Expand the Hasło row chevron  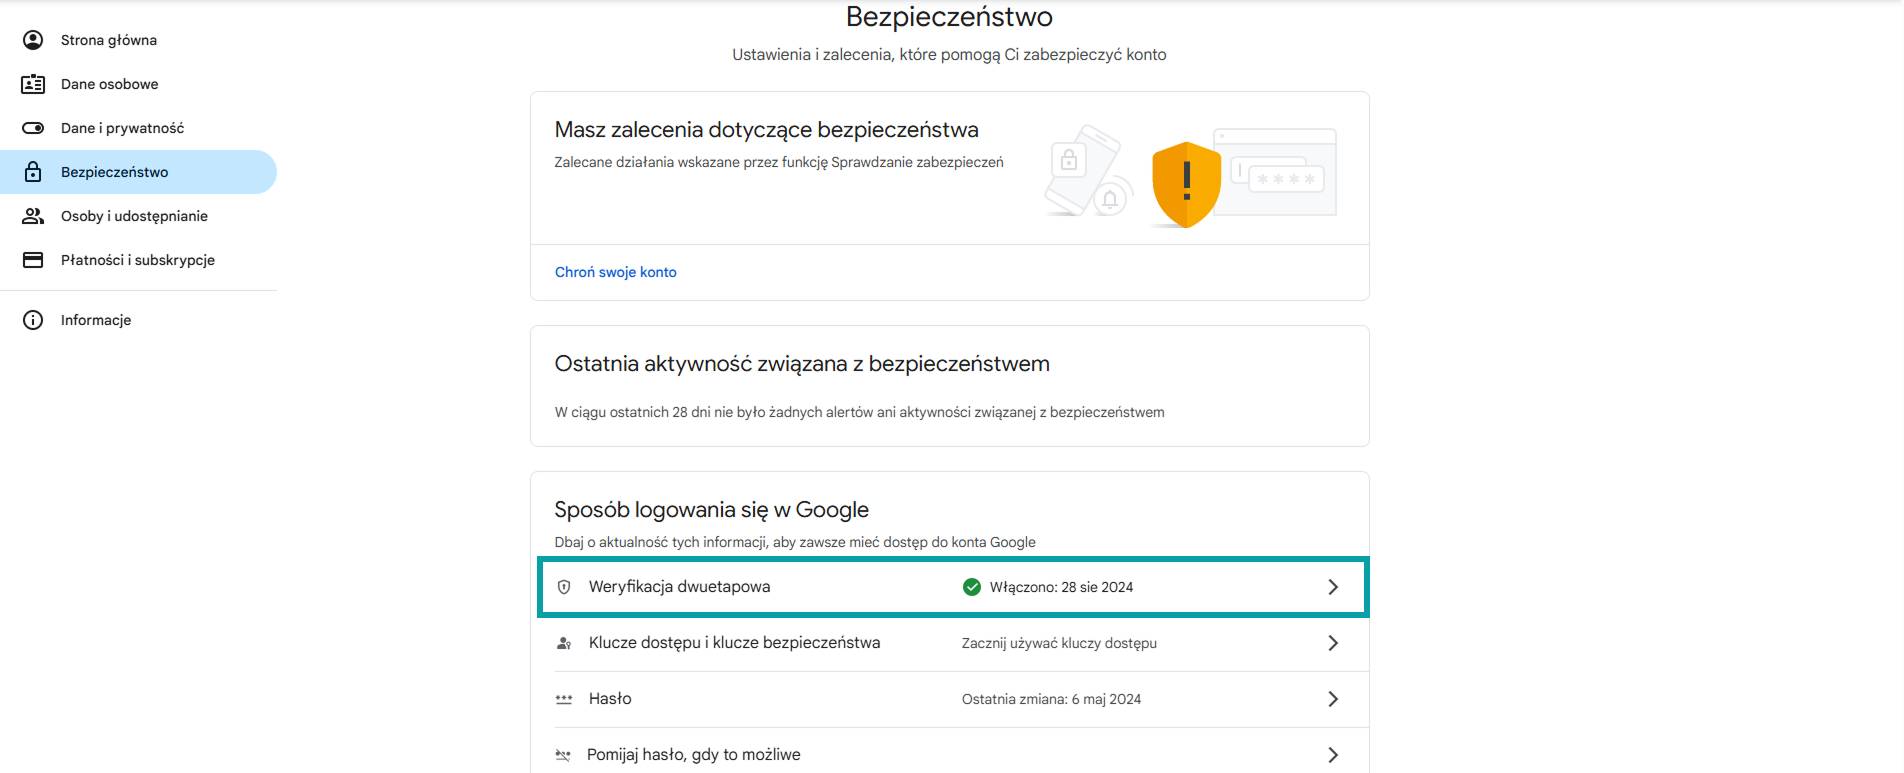[x=1332, y=699]
